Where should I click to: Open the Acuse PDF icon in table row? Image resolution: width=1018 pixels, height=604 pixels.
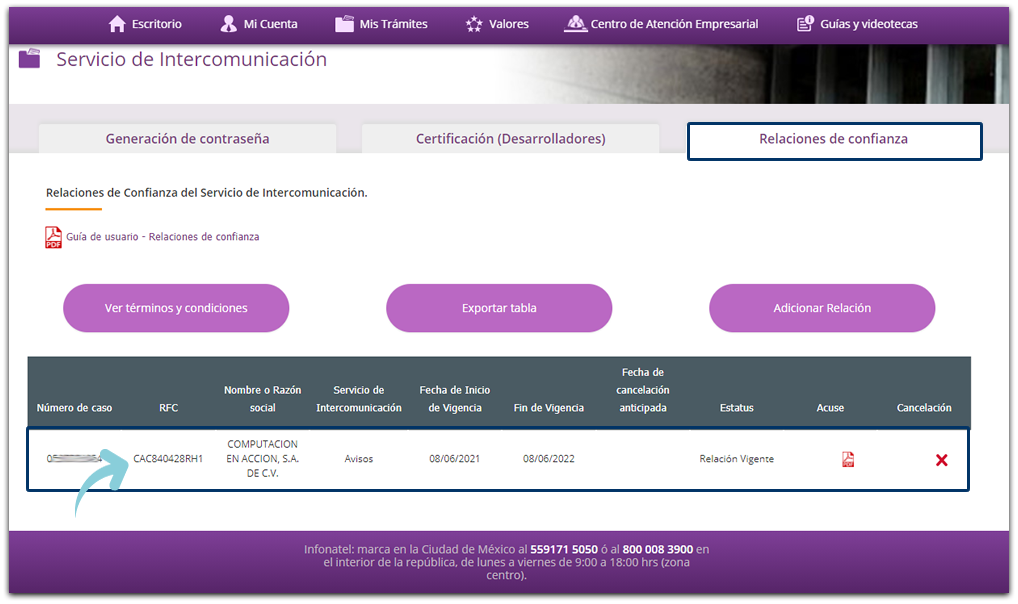pyautogui.click(x=848, y=460)
